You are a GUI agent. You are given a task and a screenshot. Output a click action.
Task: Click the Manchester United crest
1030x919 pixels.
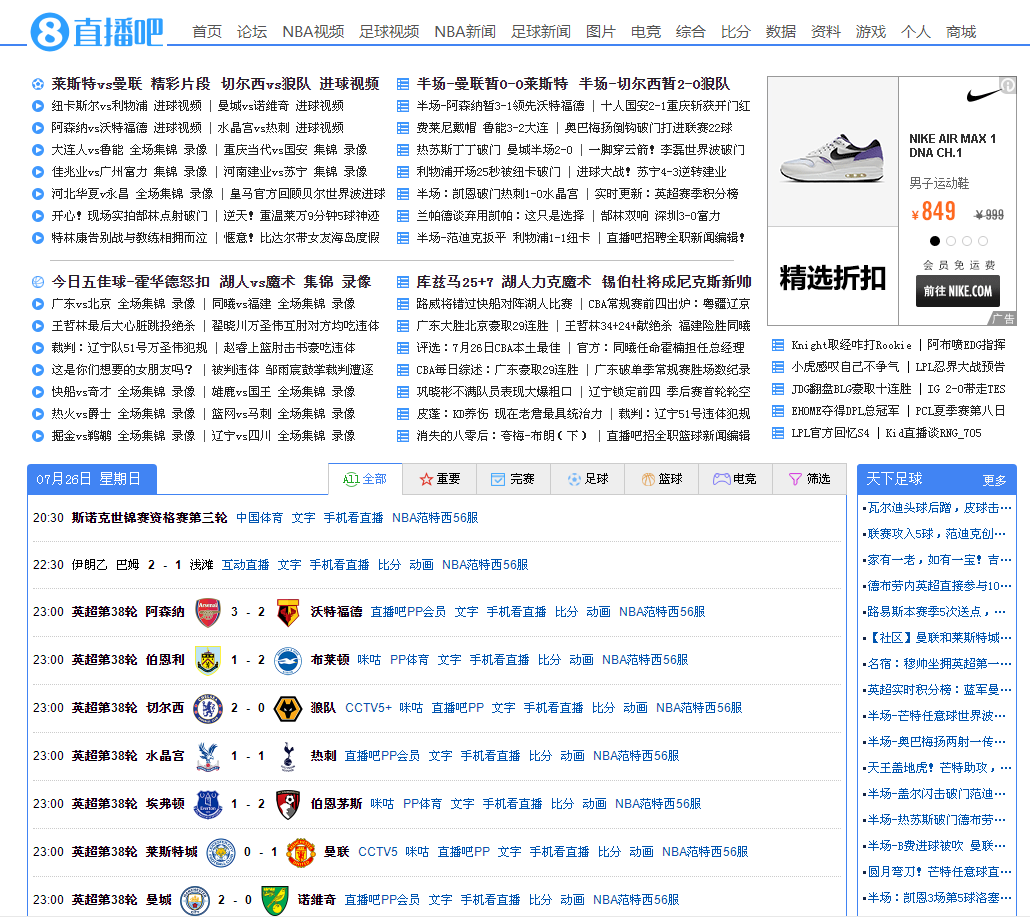click(301, 852)
